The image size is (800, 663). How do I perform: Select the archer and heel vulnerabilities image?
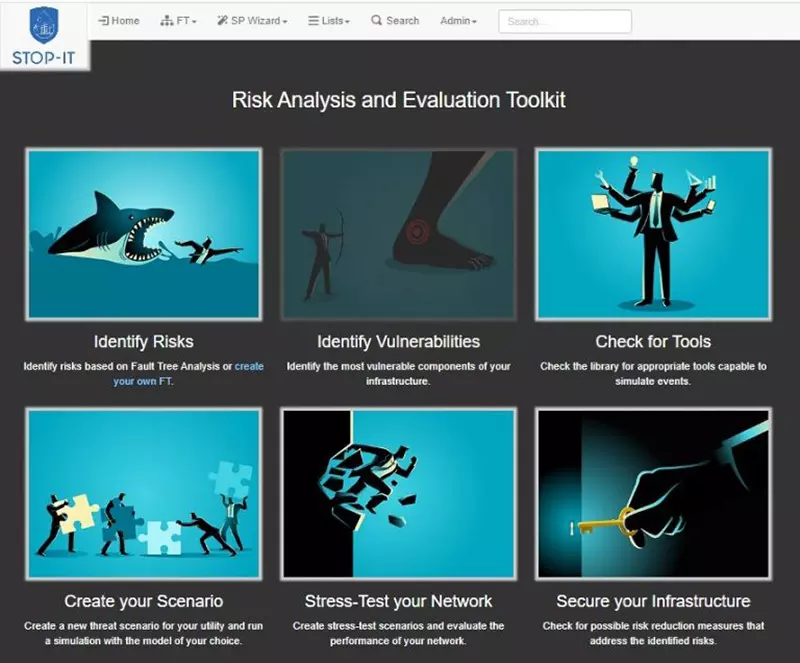[398, 234]
